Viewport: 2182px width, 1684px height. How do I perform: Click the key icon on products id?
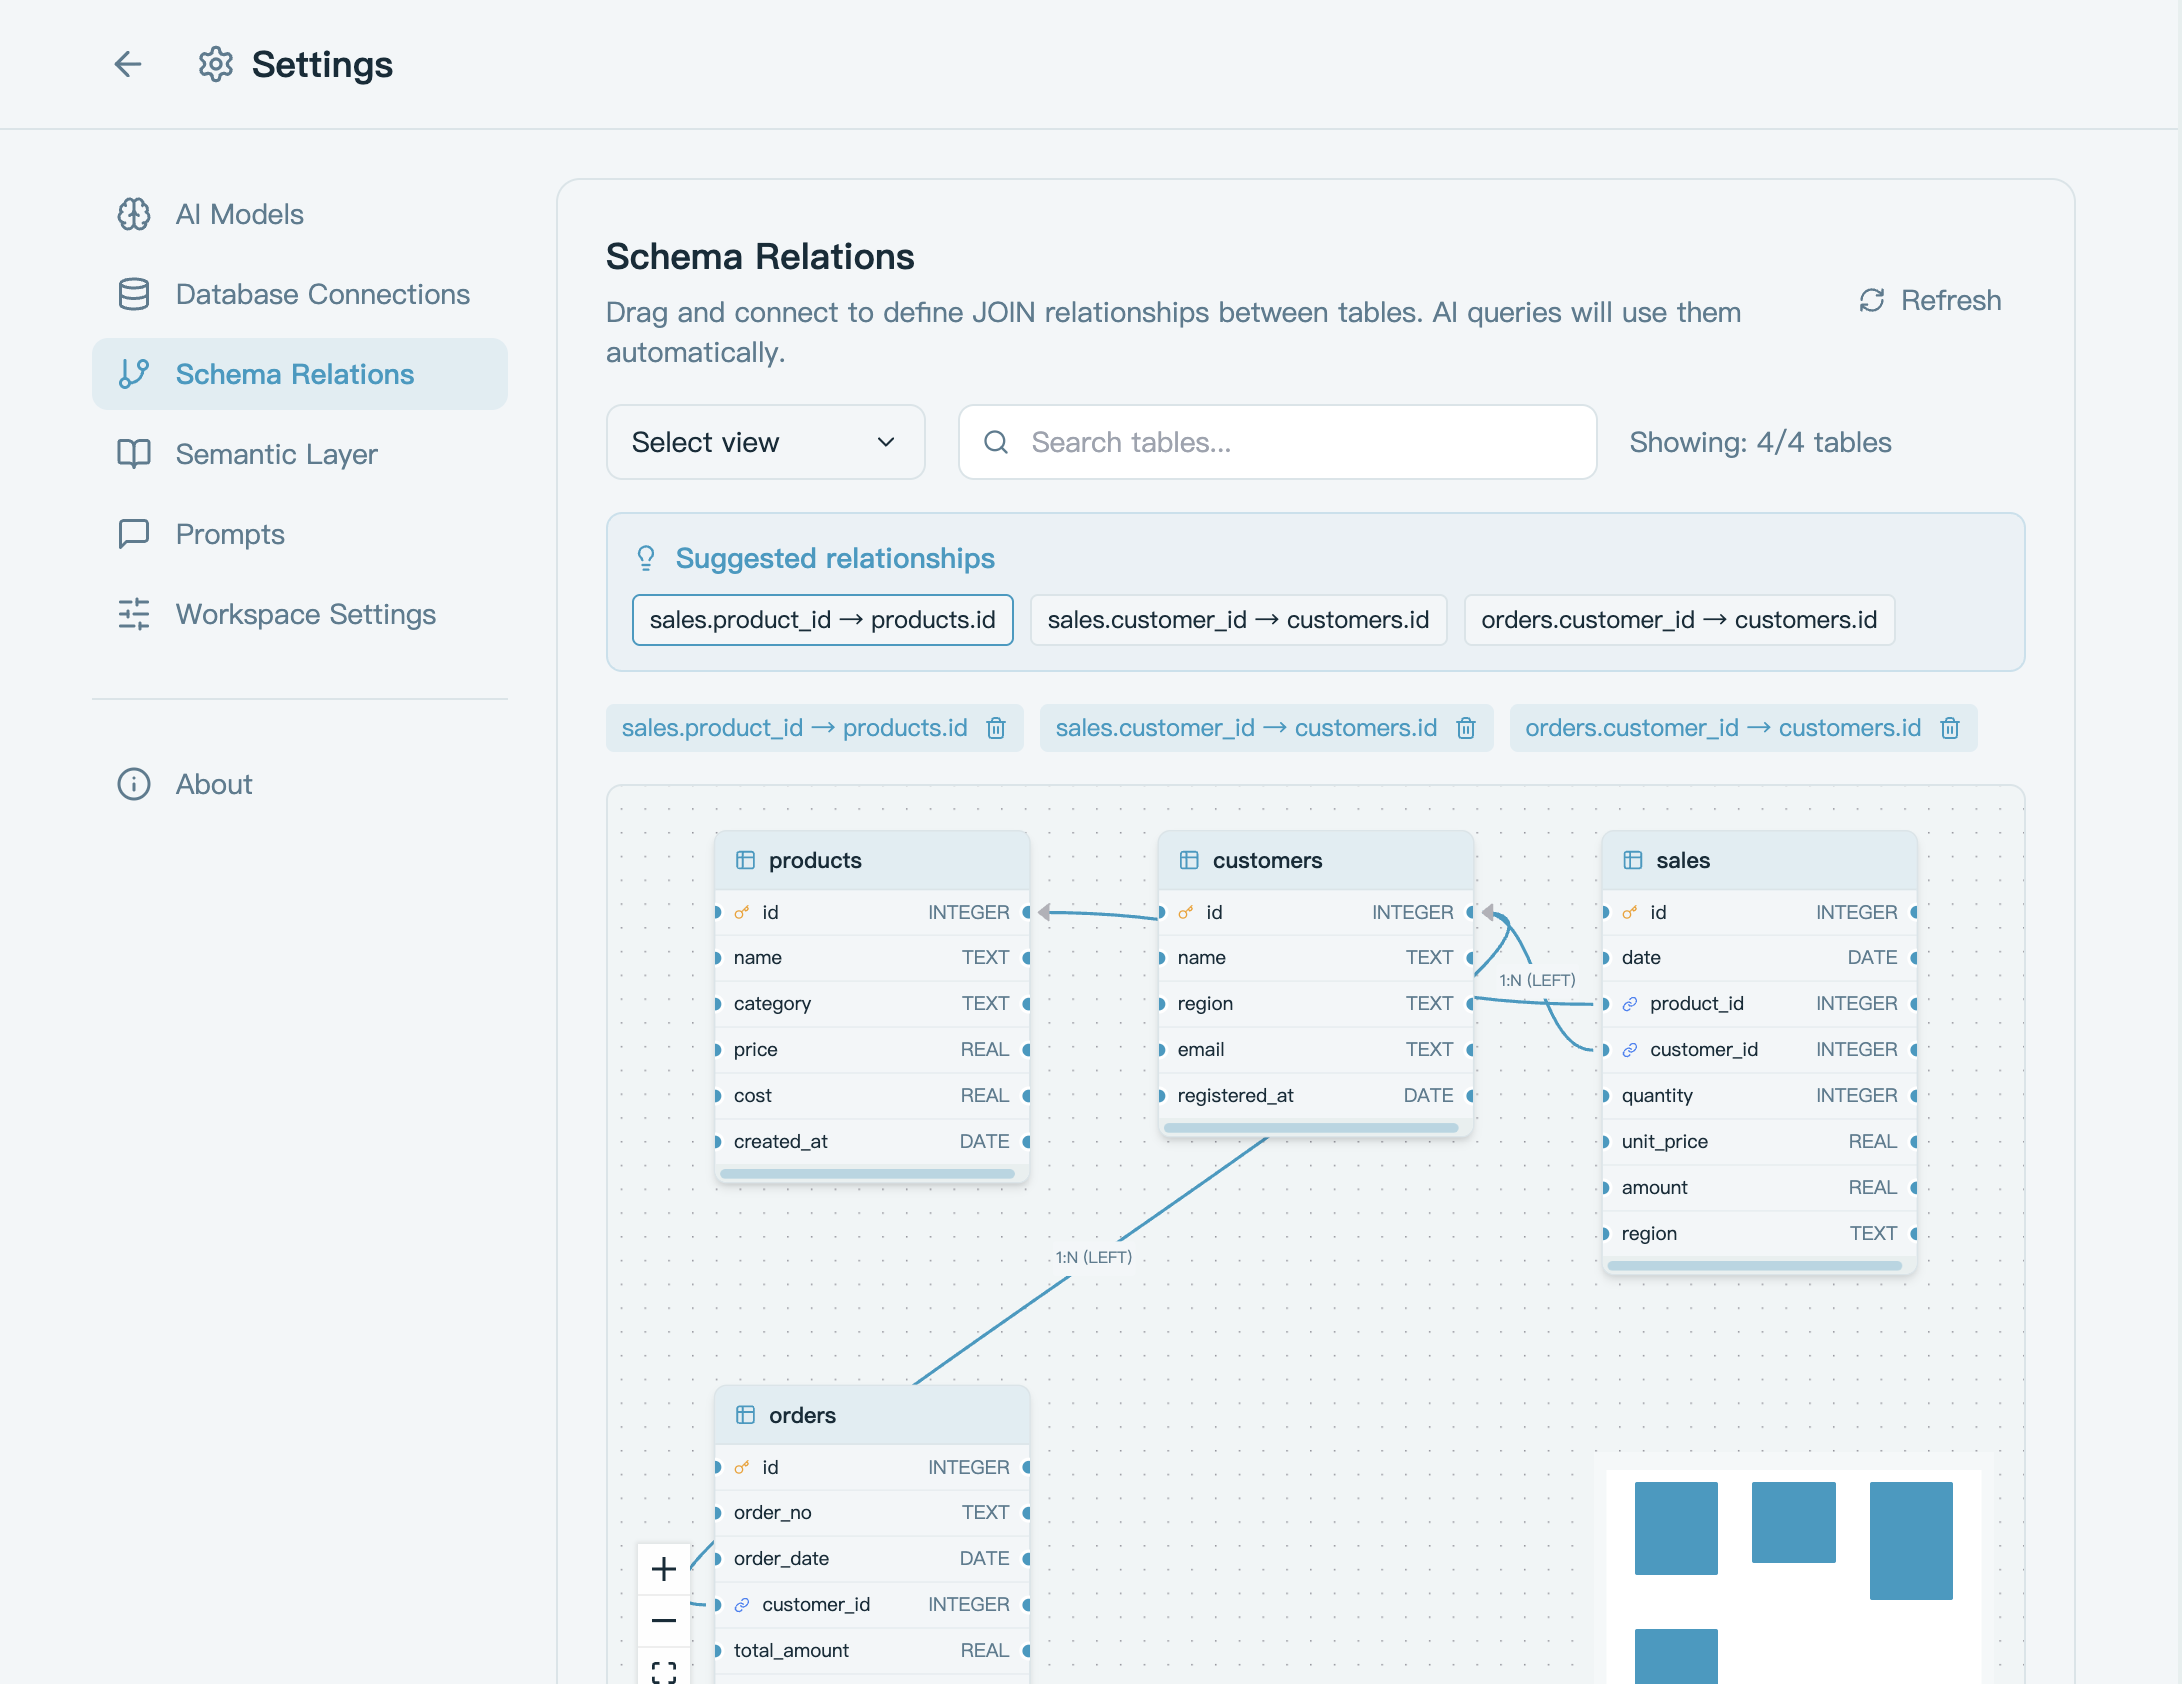(x=742, y=912)
